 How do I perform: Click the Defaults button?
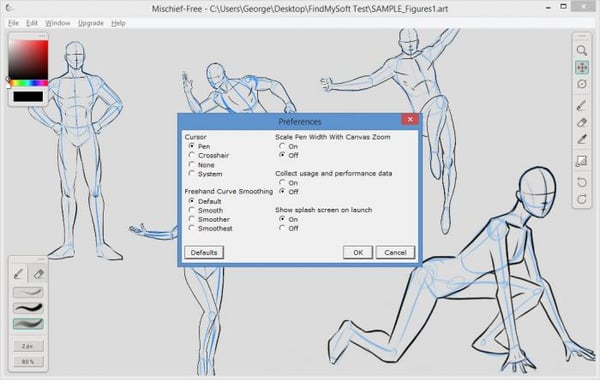(x=204, y=253)
